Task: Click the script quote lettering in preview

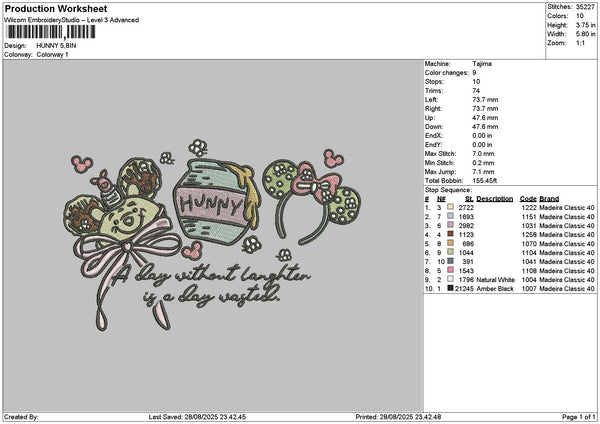Action: (x=210, y=285)
